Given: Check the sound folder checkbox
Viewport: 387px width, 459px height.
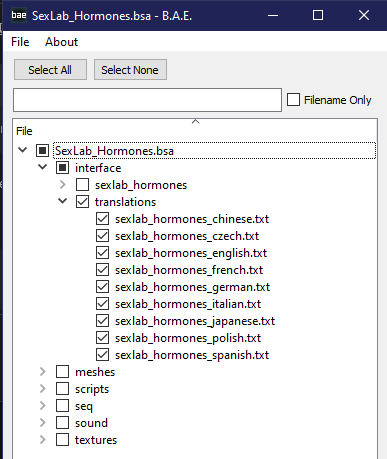Looking at the screenshot, I should coord(62,423).
